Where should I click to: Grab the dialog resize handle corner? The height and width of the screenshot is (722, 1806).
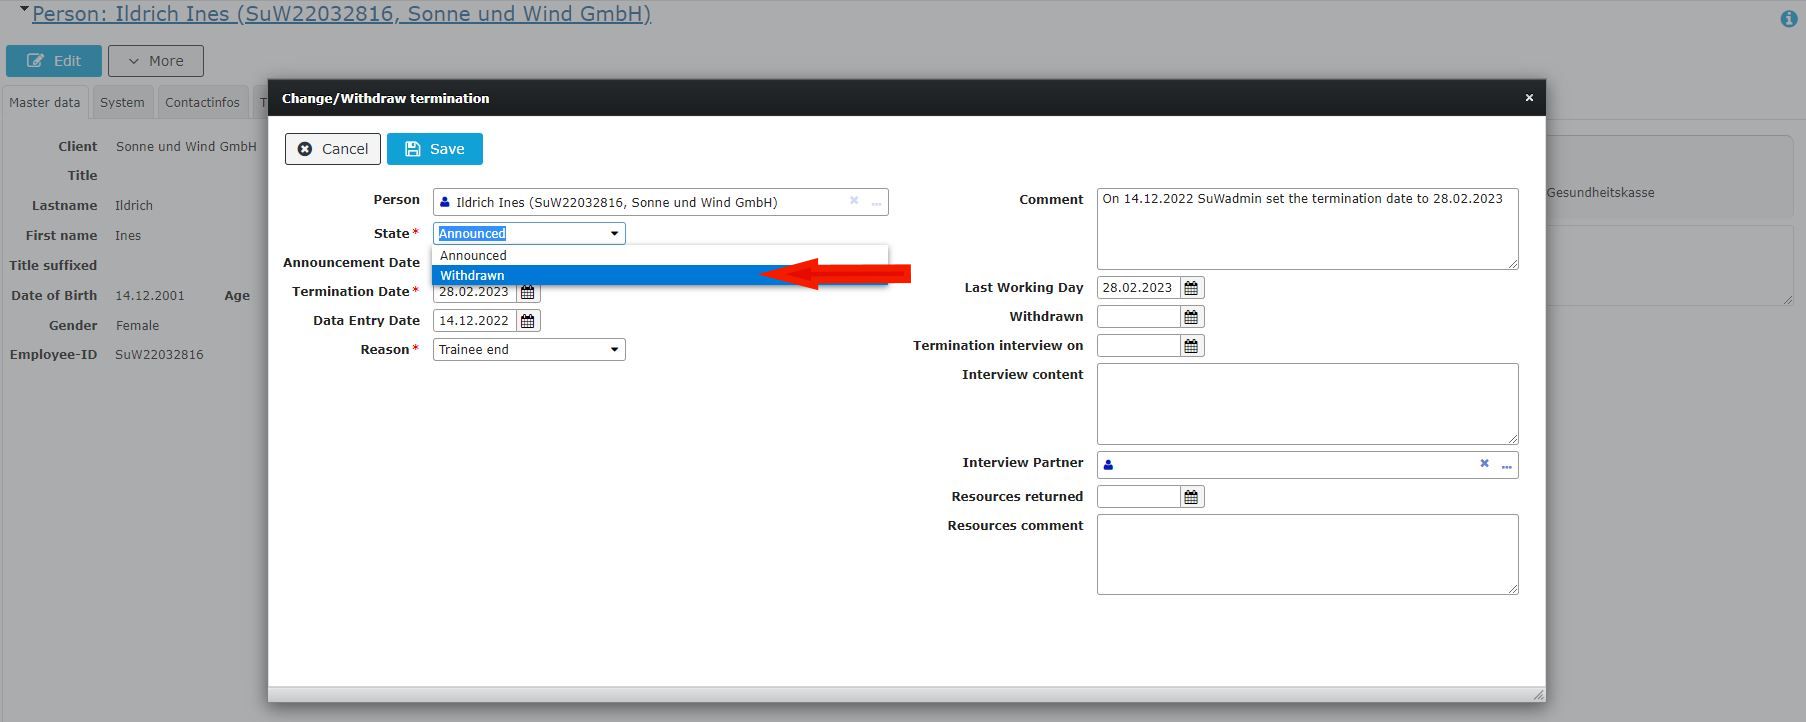(1538, 694)
